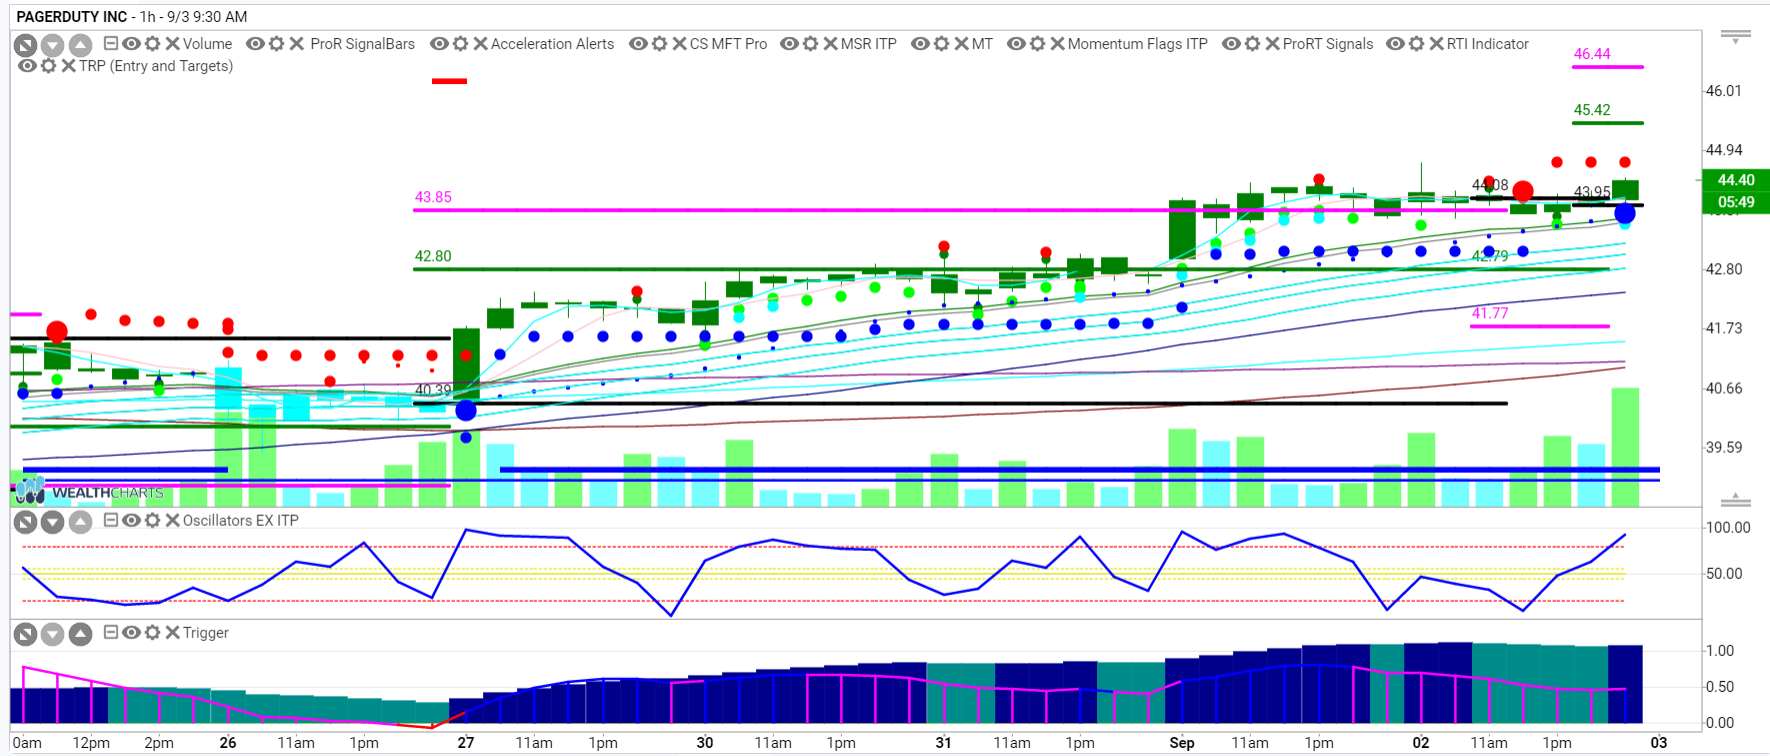The width and height of the screenshot is (1770, 756).
Task: Remove ProR SignalBars indicator with its X
Action: pos(296,44)
